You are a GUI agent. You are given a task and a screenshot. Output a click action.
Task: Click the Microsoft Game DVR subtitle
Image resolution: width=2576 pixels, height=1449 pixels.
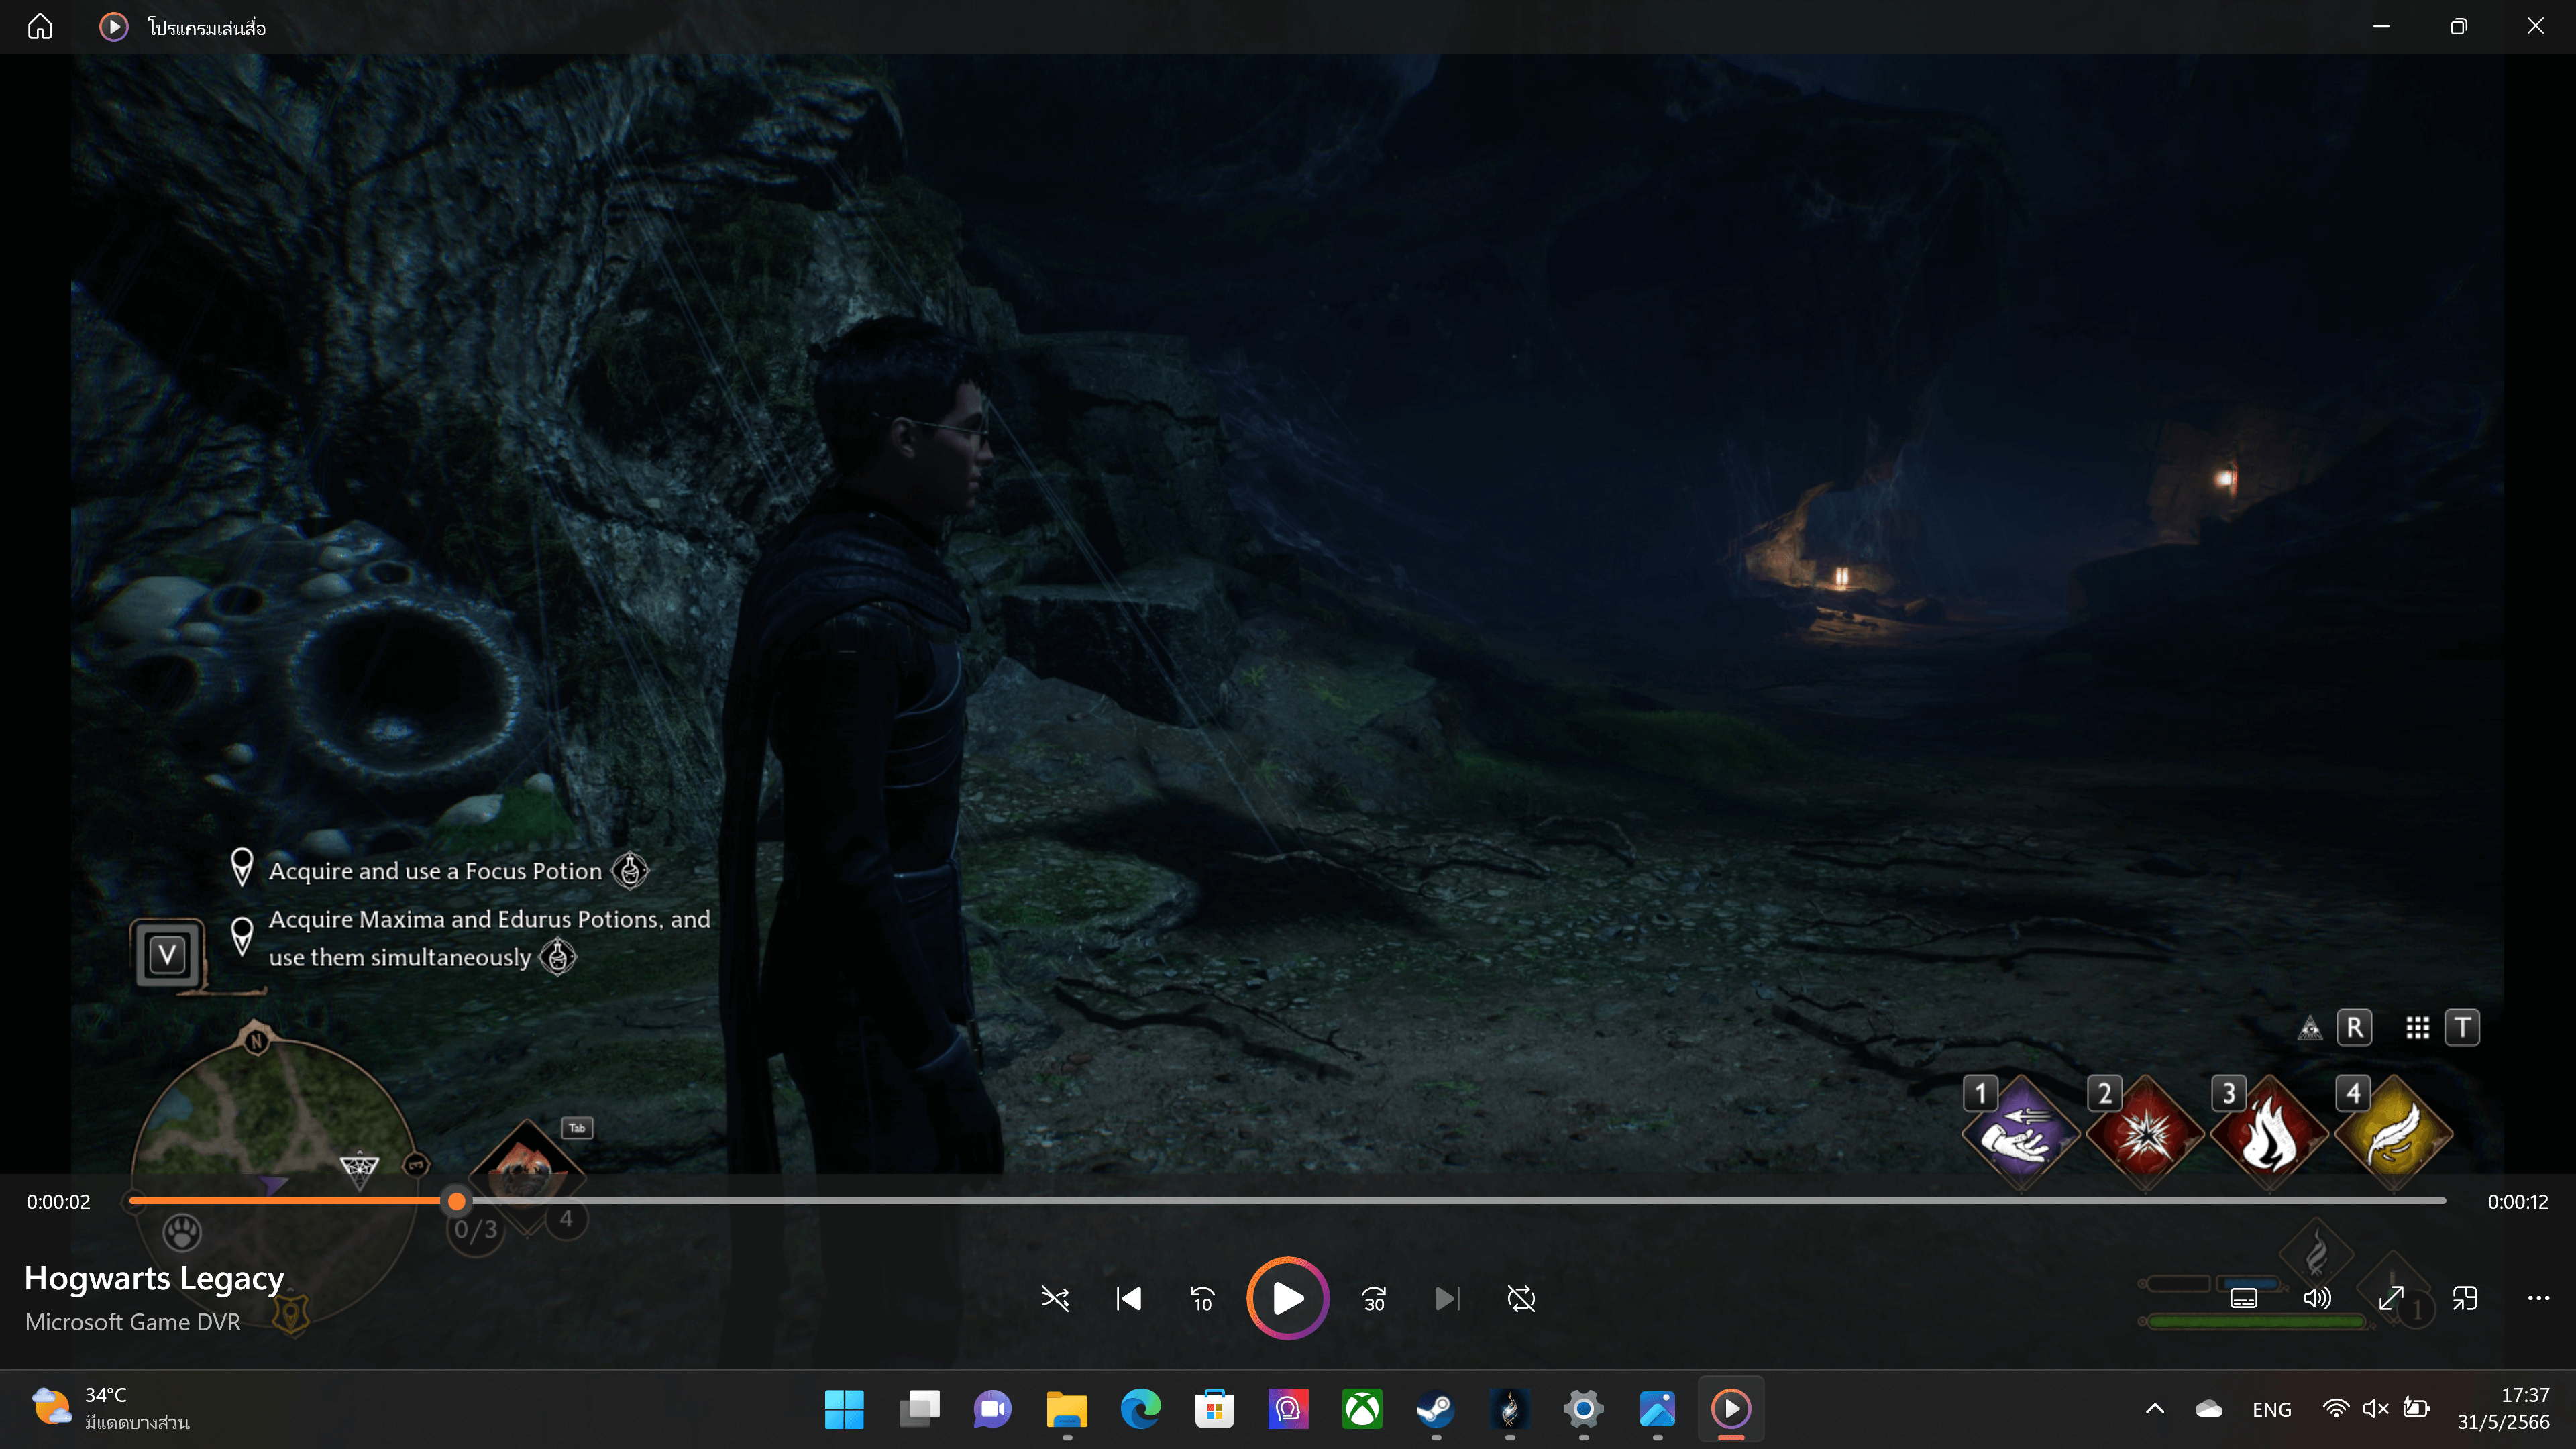click(x=133, y=1322)
